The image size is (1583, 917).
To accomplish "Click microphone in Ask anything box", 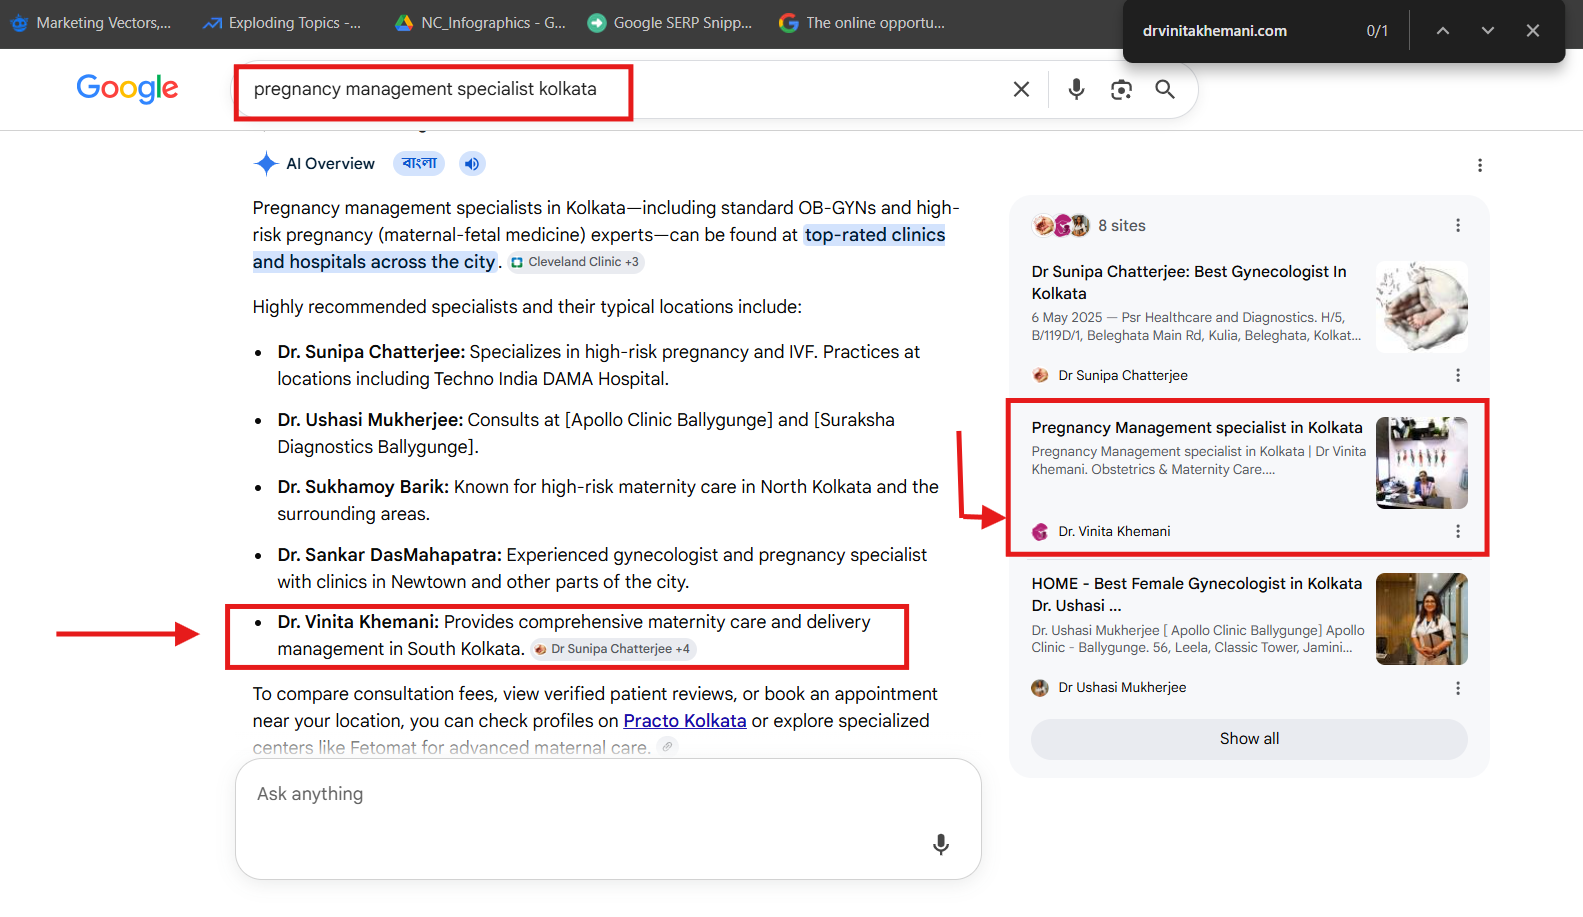I will [x=941, y=845].
